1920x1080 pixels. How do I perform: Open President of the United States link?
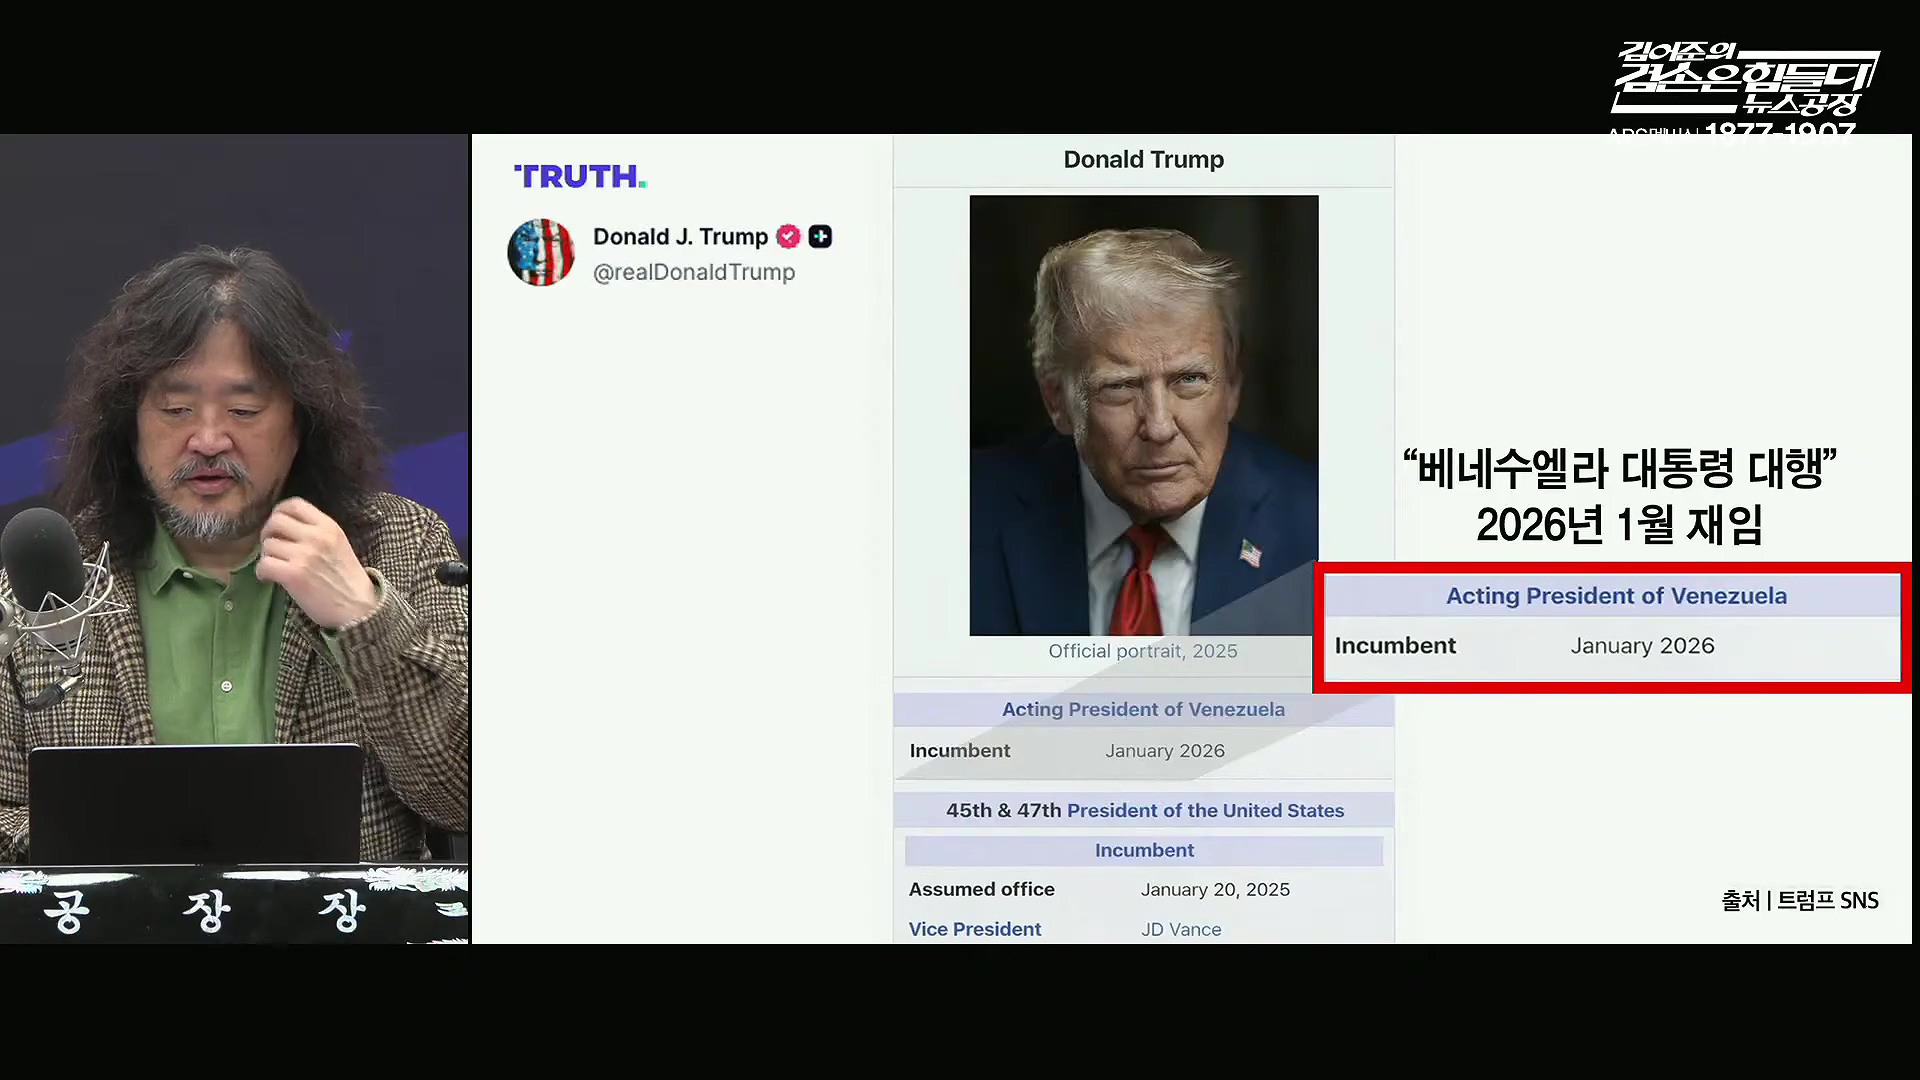point(1205,811)
